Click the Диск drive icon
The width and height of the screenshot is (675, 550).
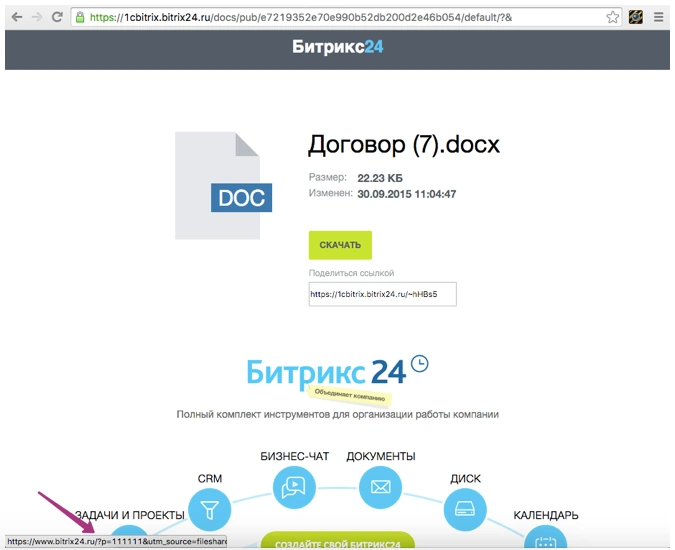point(465,510)
